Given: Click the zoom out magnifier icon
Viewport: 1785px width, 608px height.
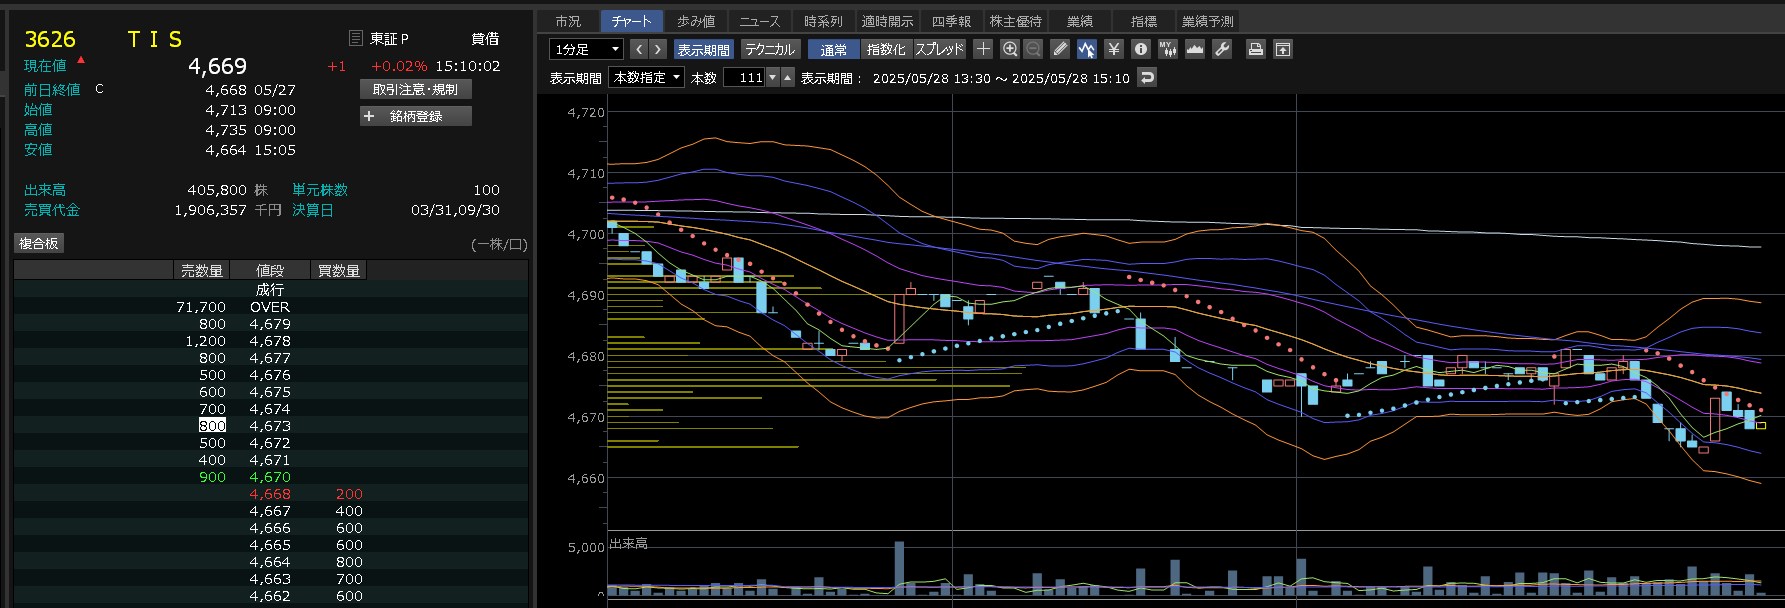Looking at the screenshot, I should point(1033,49).
